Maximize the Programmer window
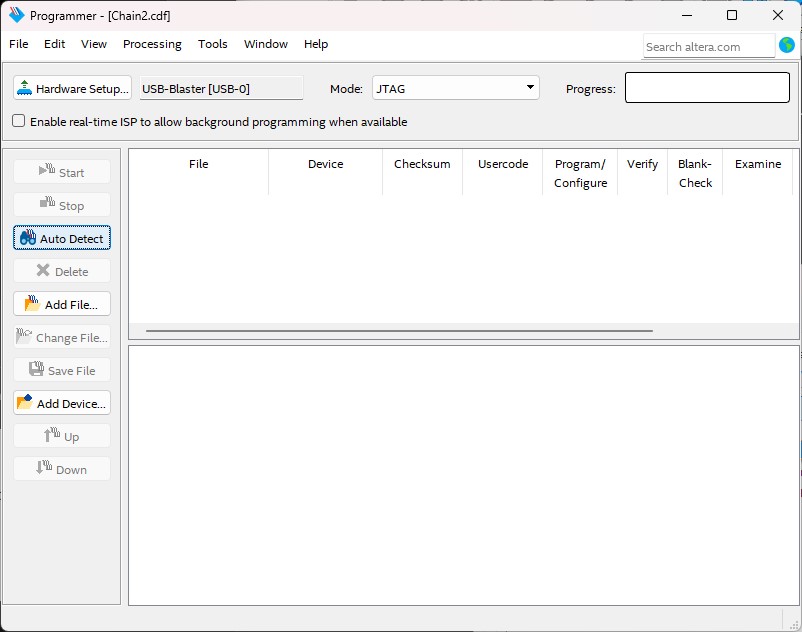Viewport: 802px width, 632px height. (732, 15)
